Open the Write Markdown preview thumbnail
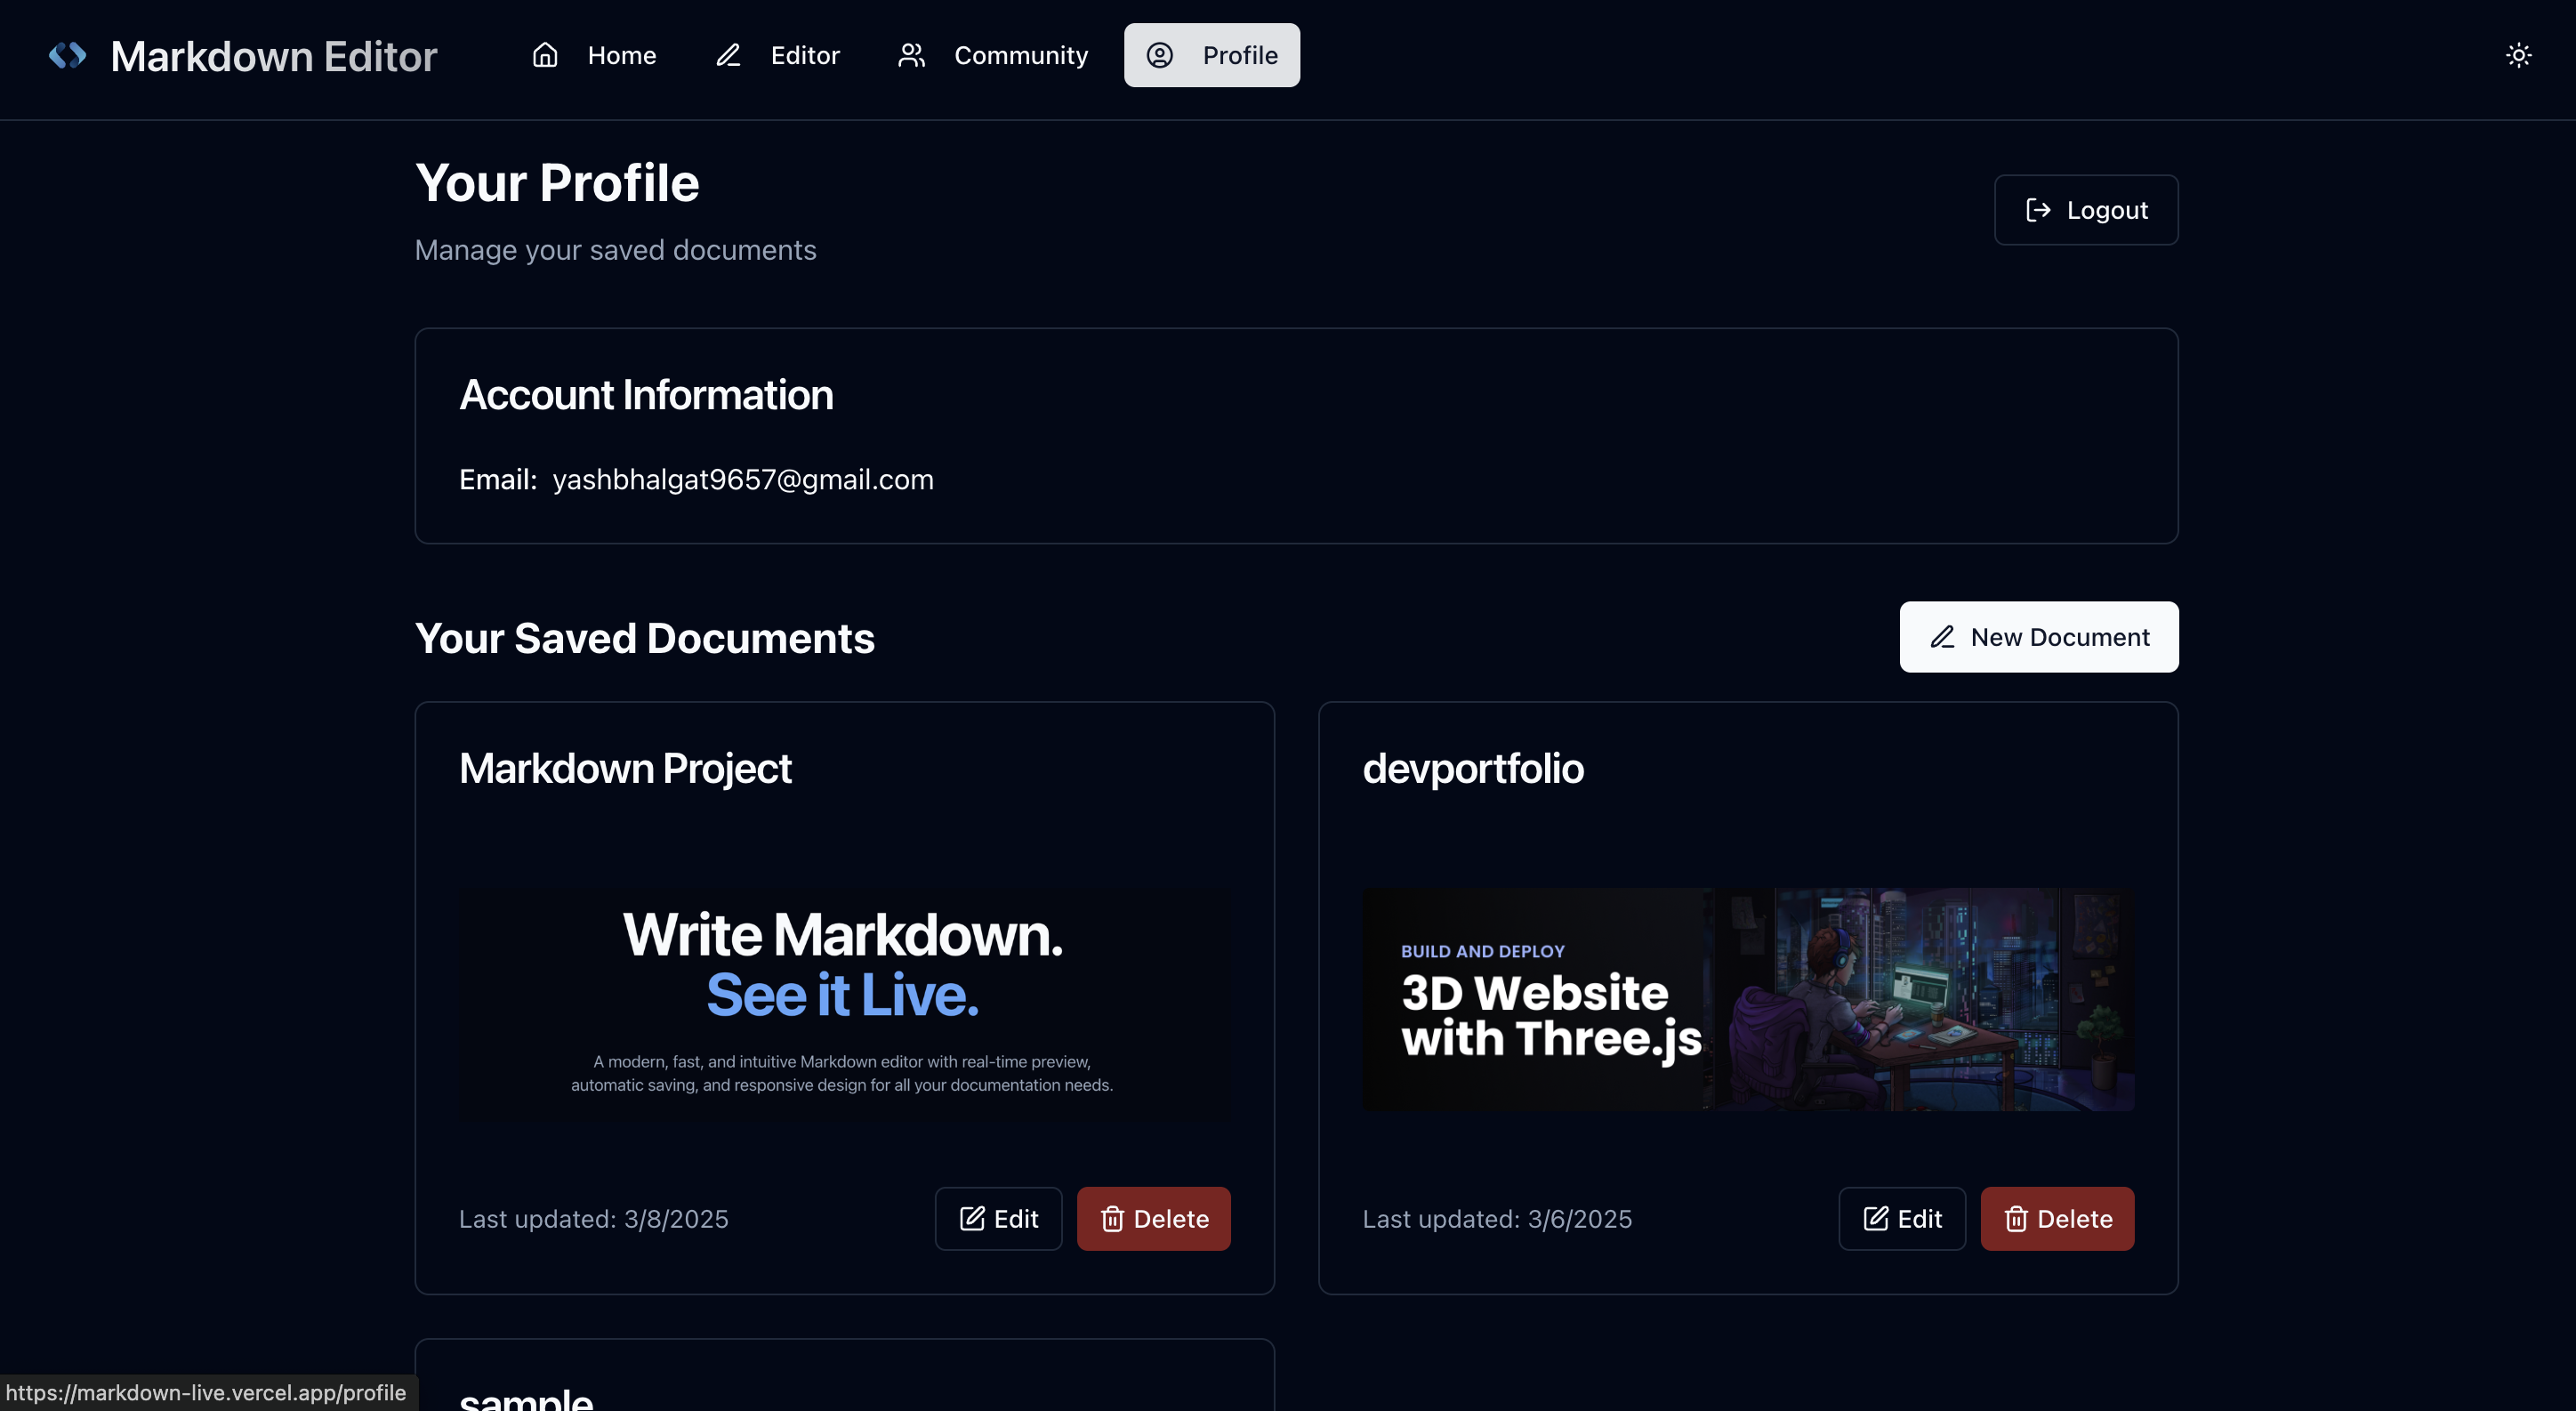Viewport: 2576px width, 1411px height. pos(845,1000)
